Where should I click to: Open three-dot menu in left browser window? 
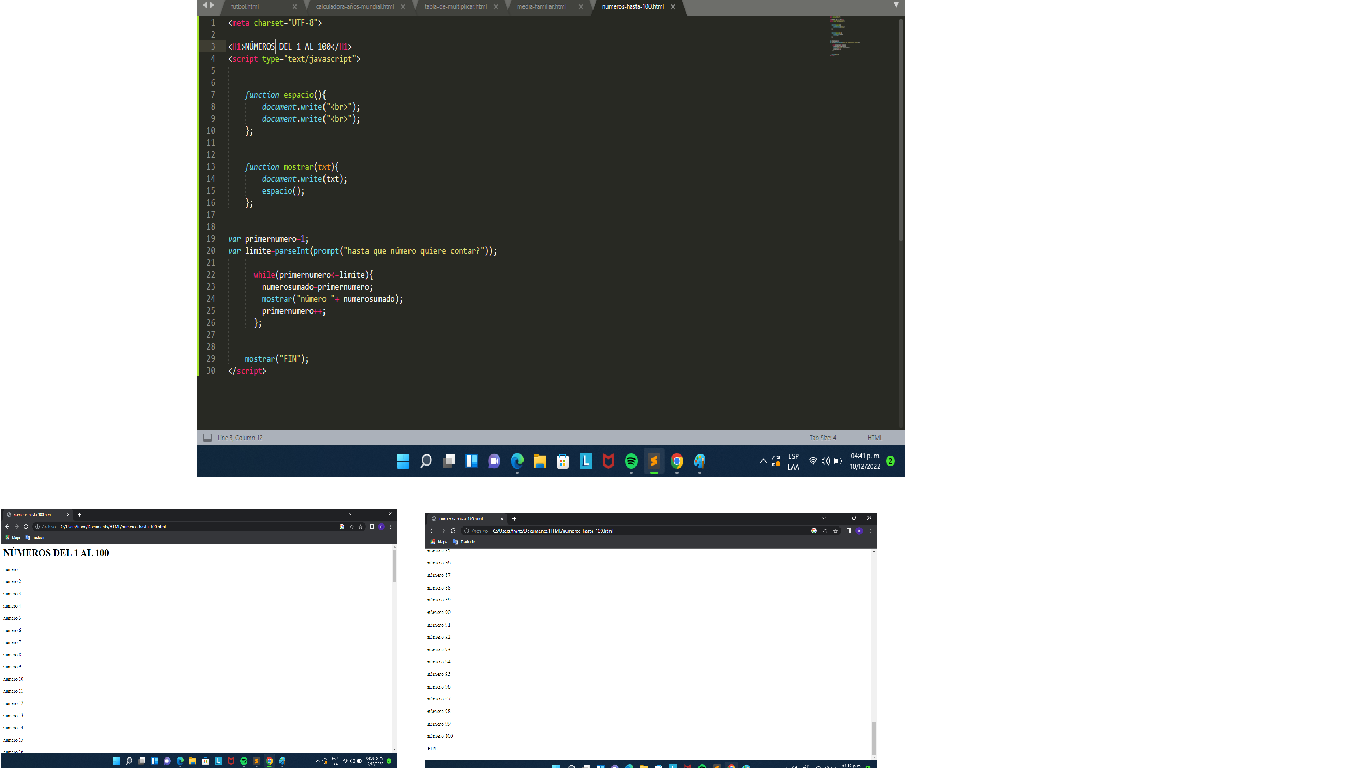(390, 525)
